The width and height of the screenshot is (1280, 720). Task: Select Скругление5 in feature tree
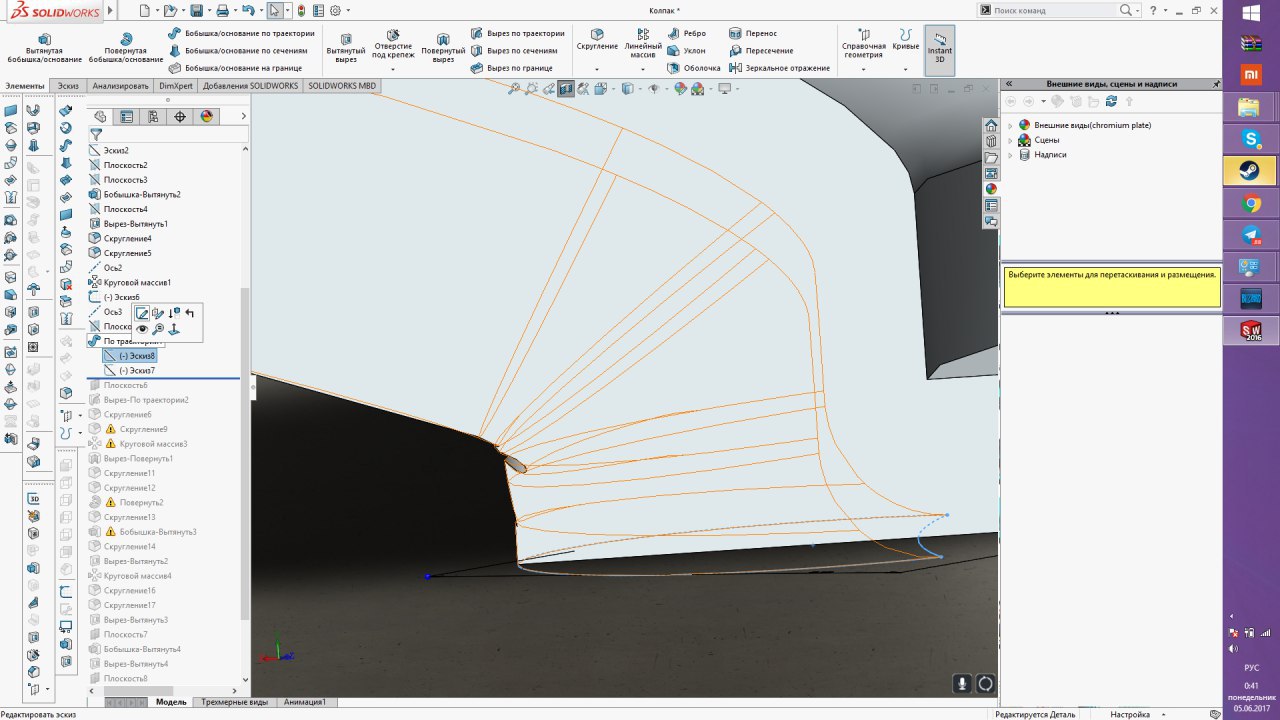click(x=128, y=253)
